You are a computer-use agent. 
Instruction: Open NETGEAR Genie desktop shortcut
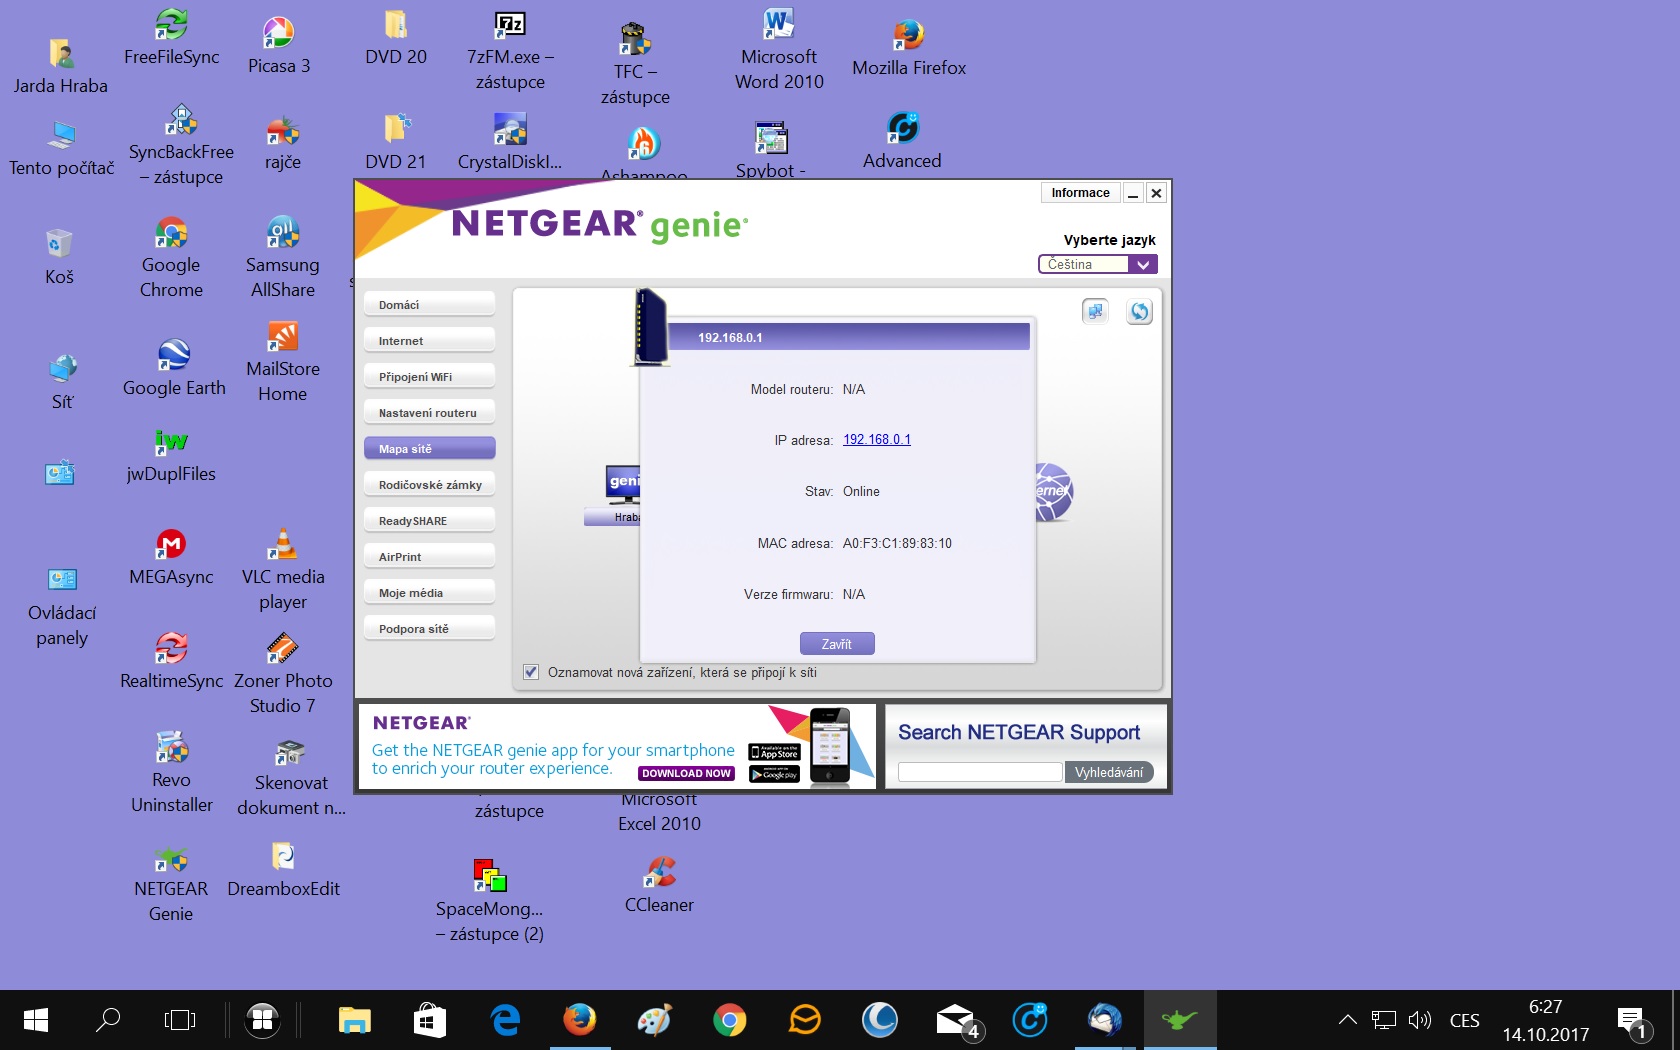click(171, 860)
